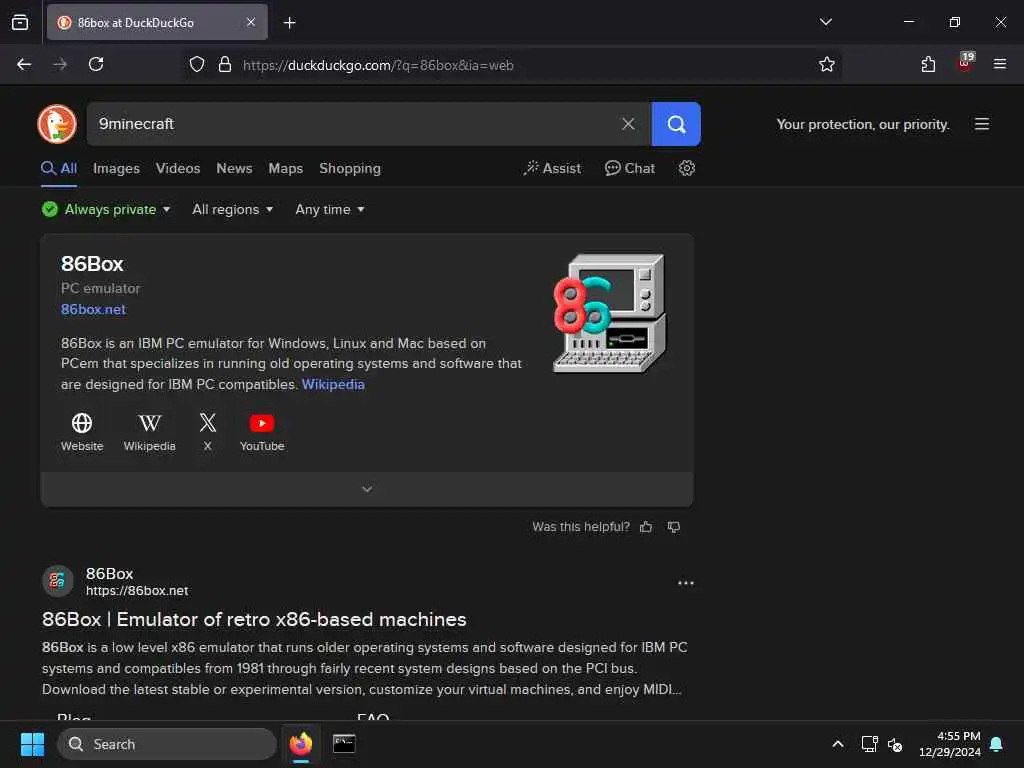1024x768 pixels.
Task: Open the Extensions puzzle icon
Action: [x=928, y=64]
